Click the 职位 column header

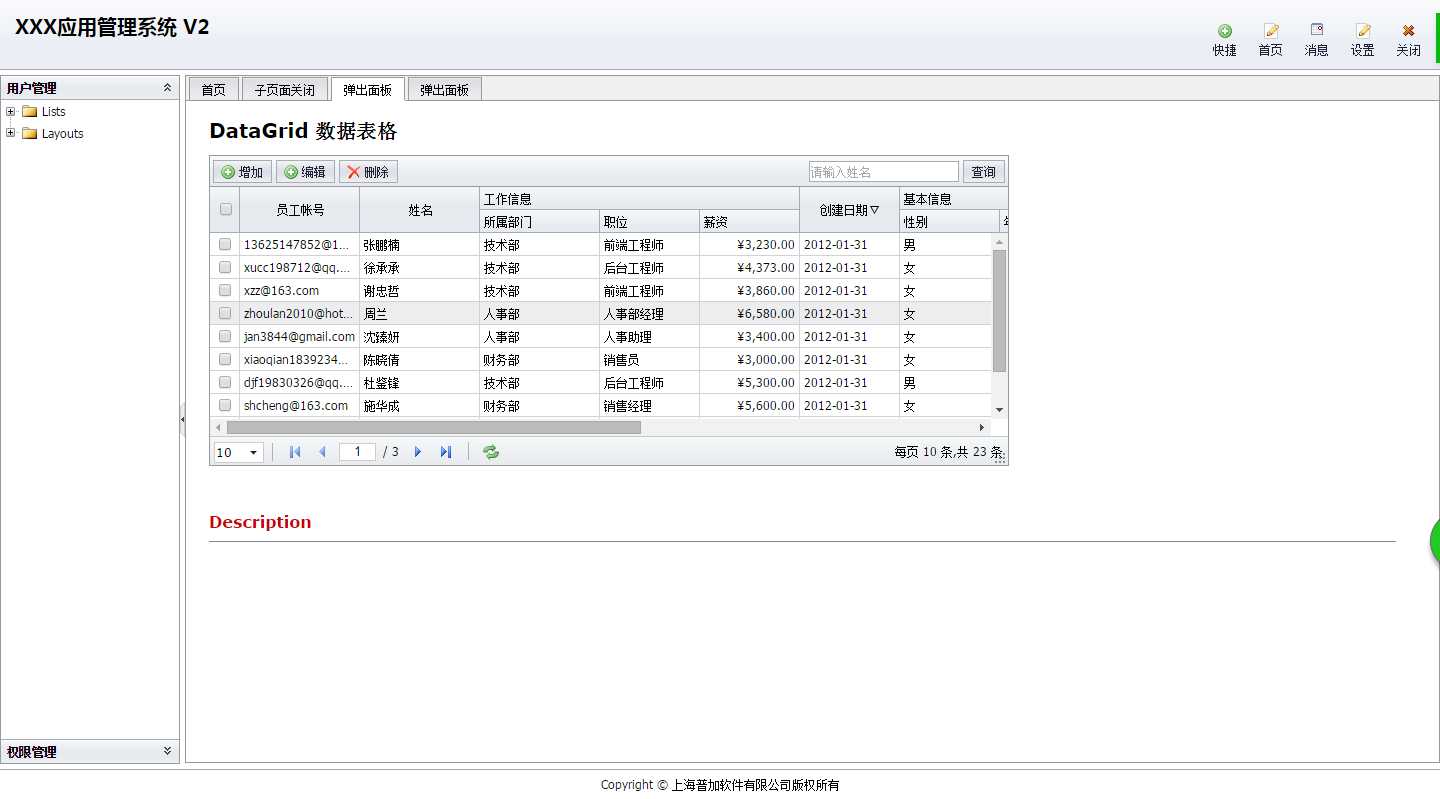649,222
